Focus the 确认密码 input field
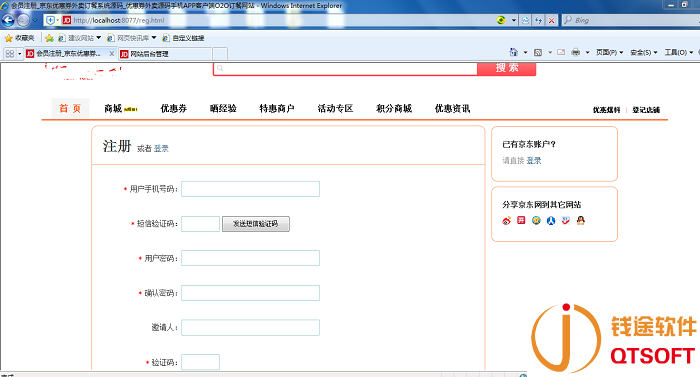Image resolution: width=700 pixels, height=377 pixels. pos(250,293)
